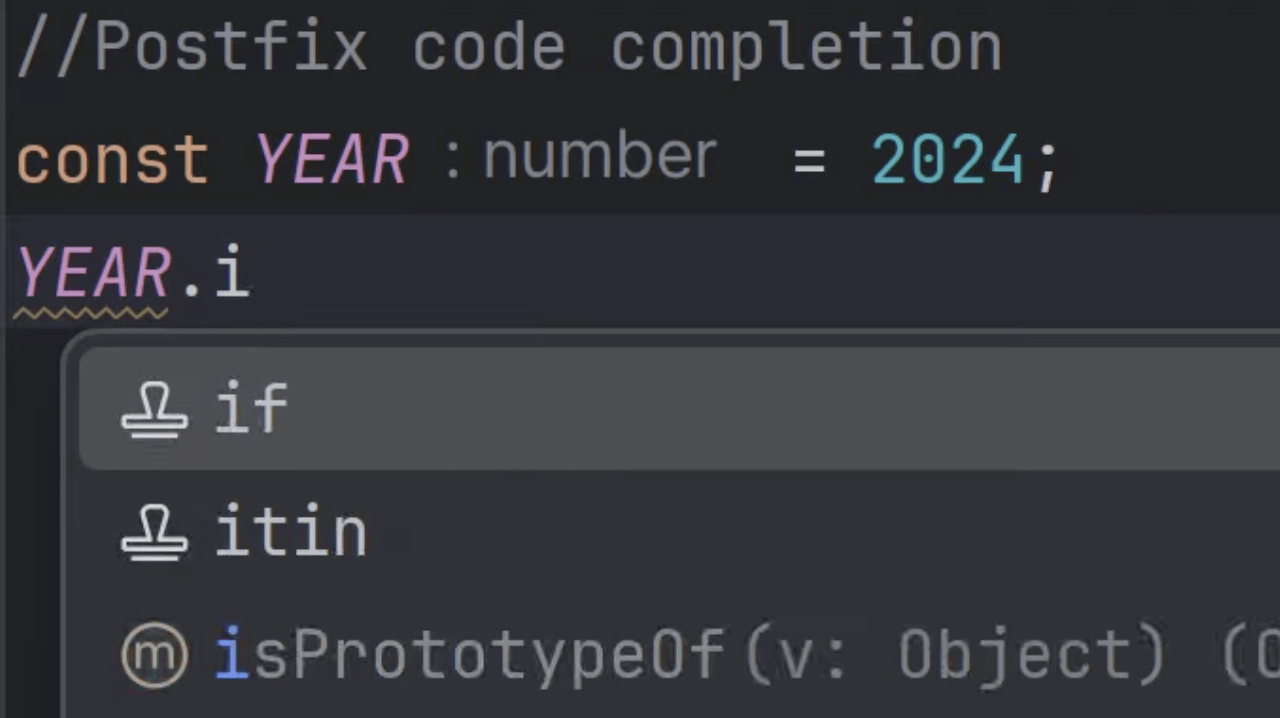Image resolution: width=1280 pixels, height=718 pixels.
Task: Click the semicolon ending the declaration
Action: pos(1048,158)
